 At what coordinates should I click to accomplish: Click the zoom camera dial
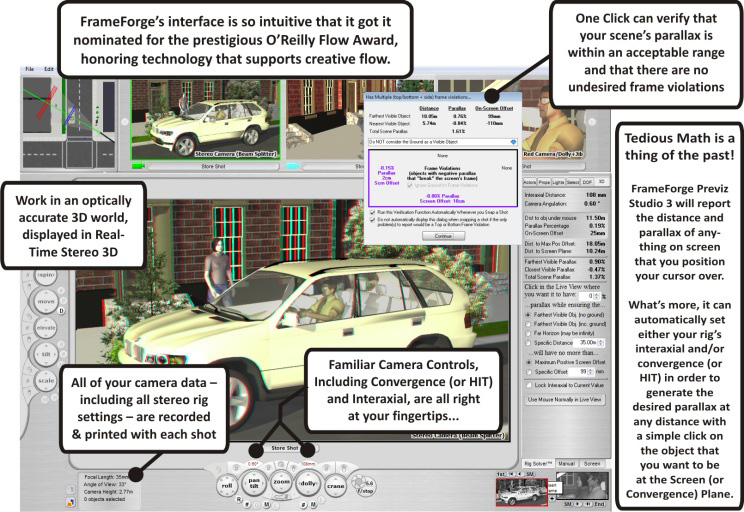coord(281,482)
